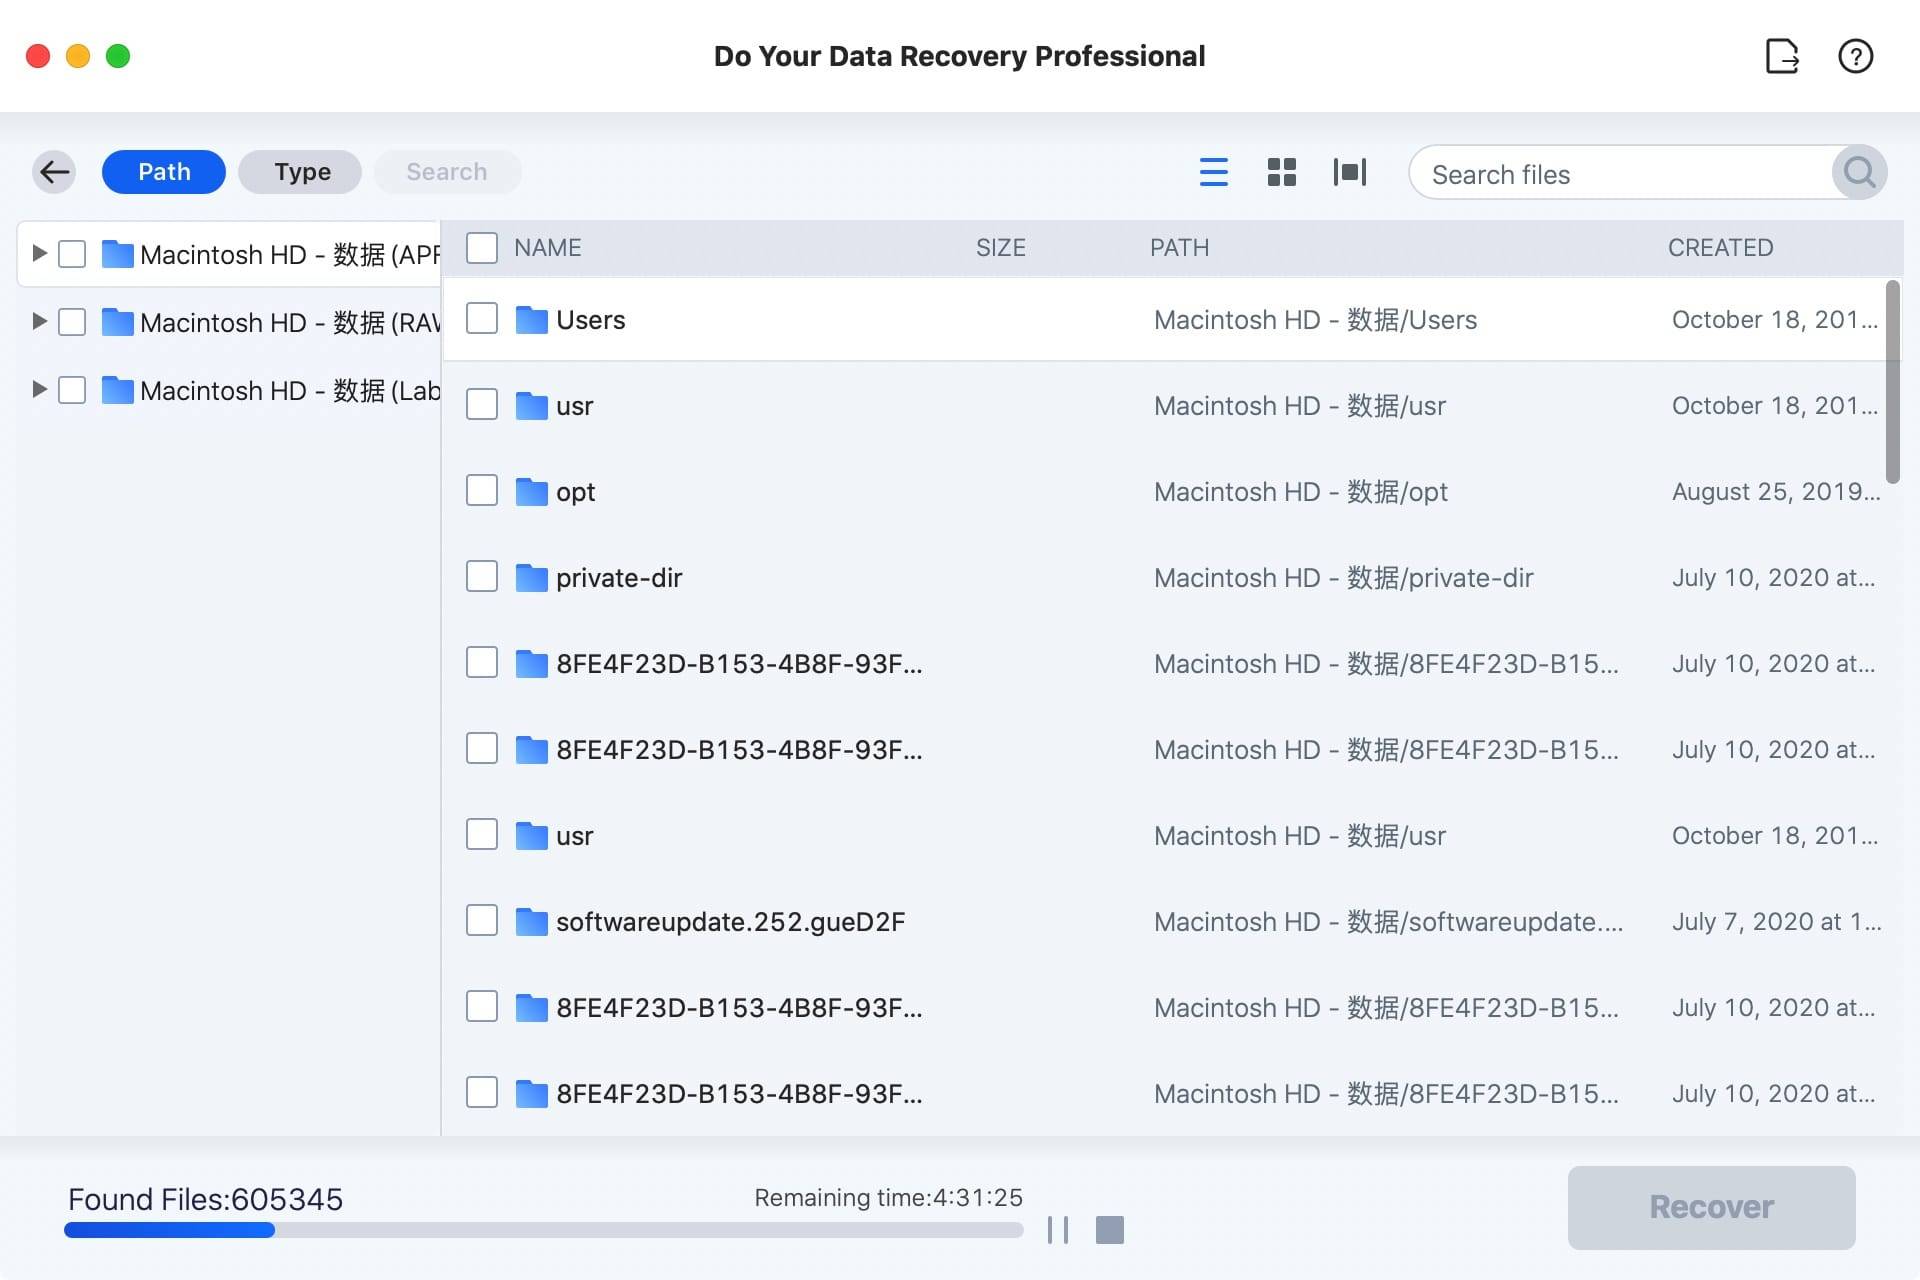Check the Users folder checkbox

pos(482,319)
